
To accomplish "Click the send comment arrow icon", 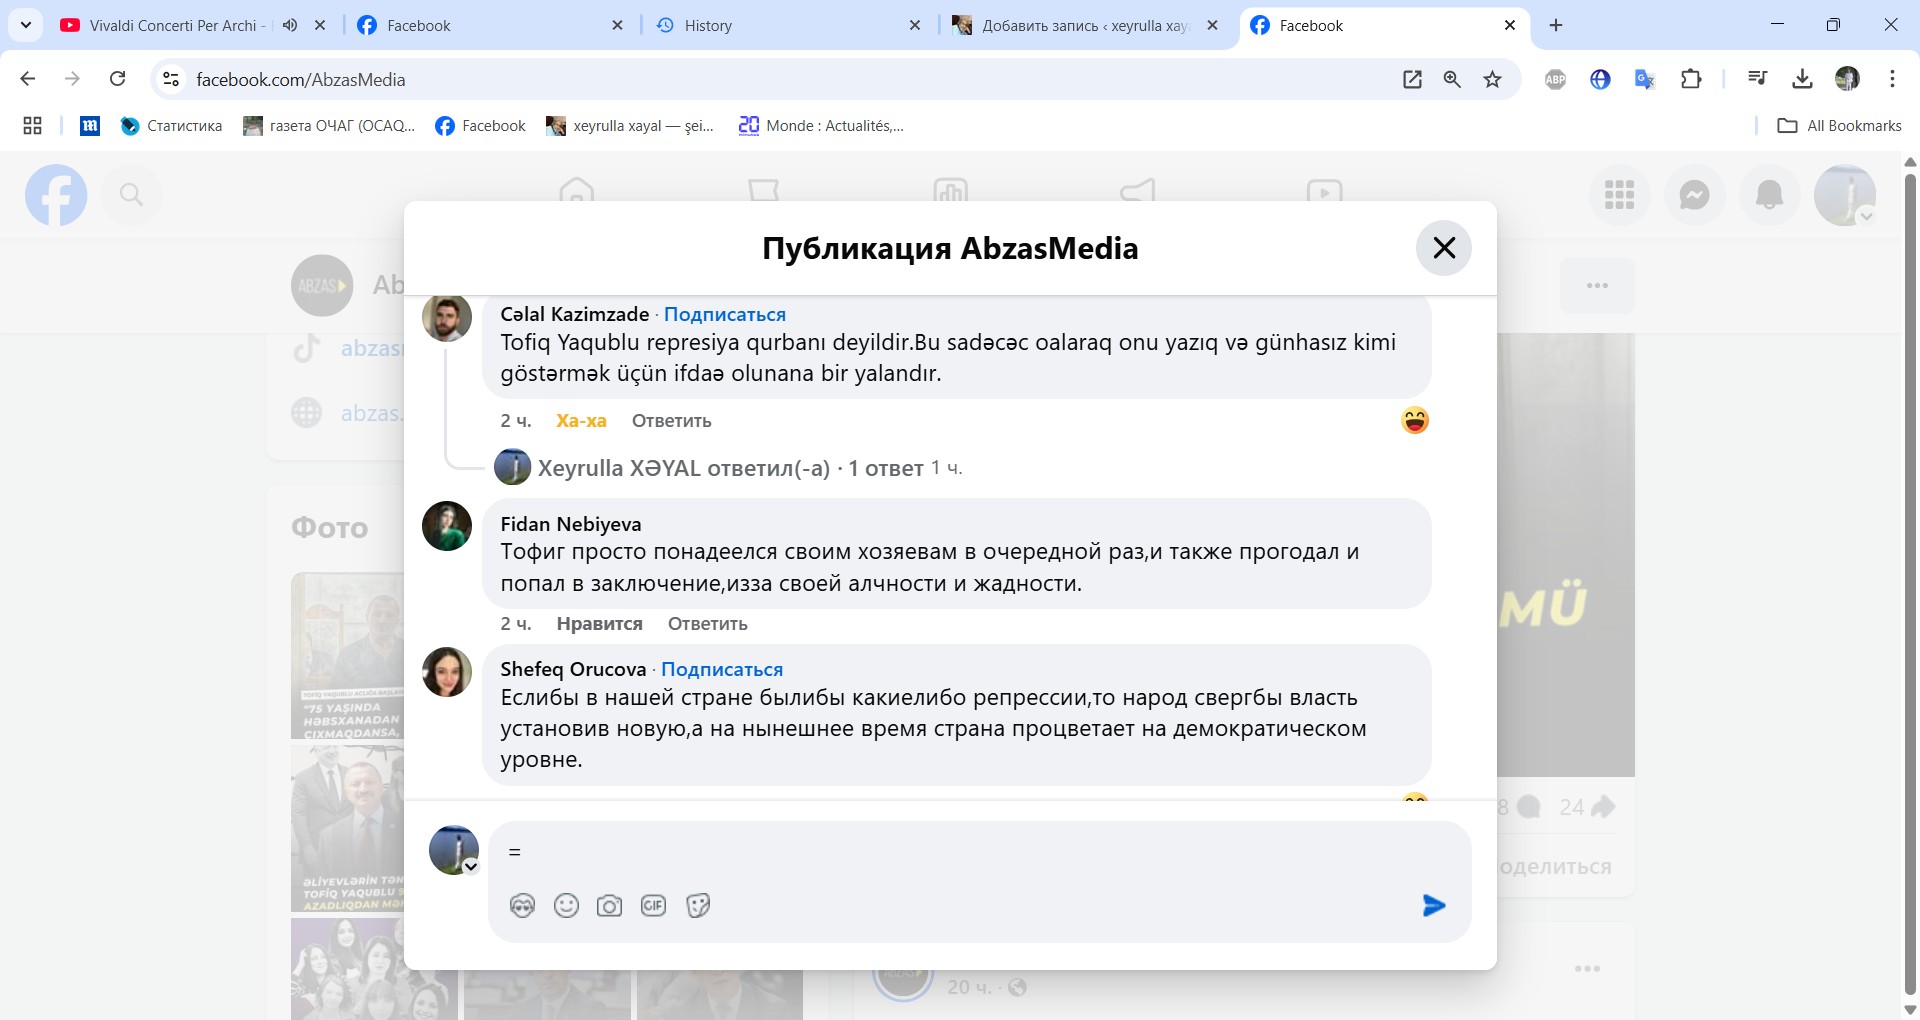I will pyautogui.click(x=1433, y=906).
